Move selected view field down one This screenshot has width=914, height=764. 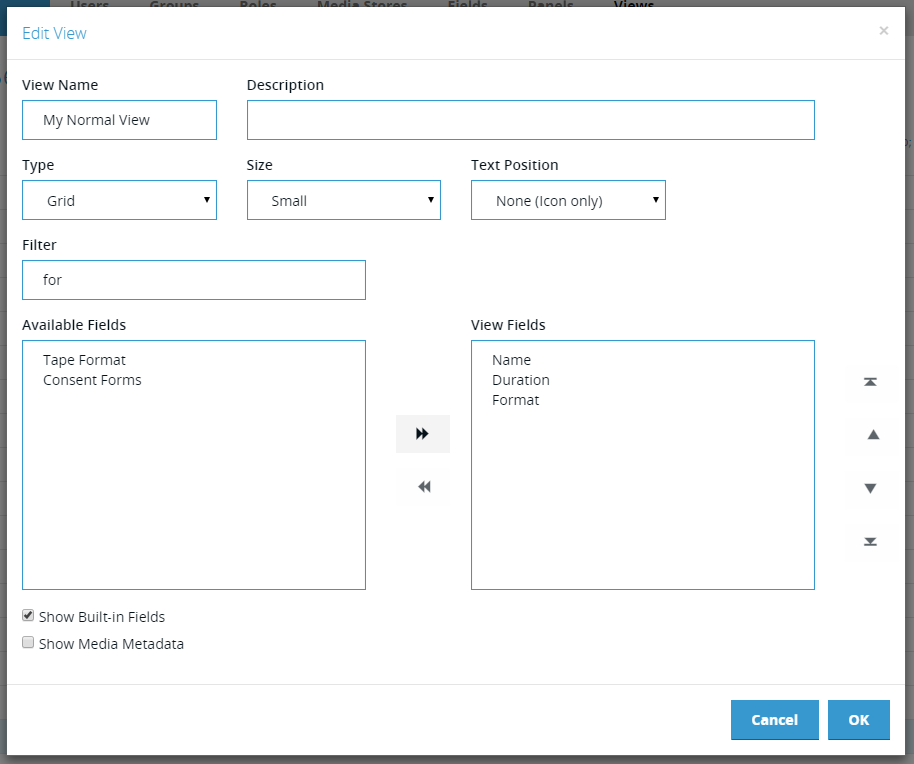870,488
